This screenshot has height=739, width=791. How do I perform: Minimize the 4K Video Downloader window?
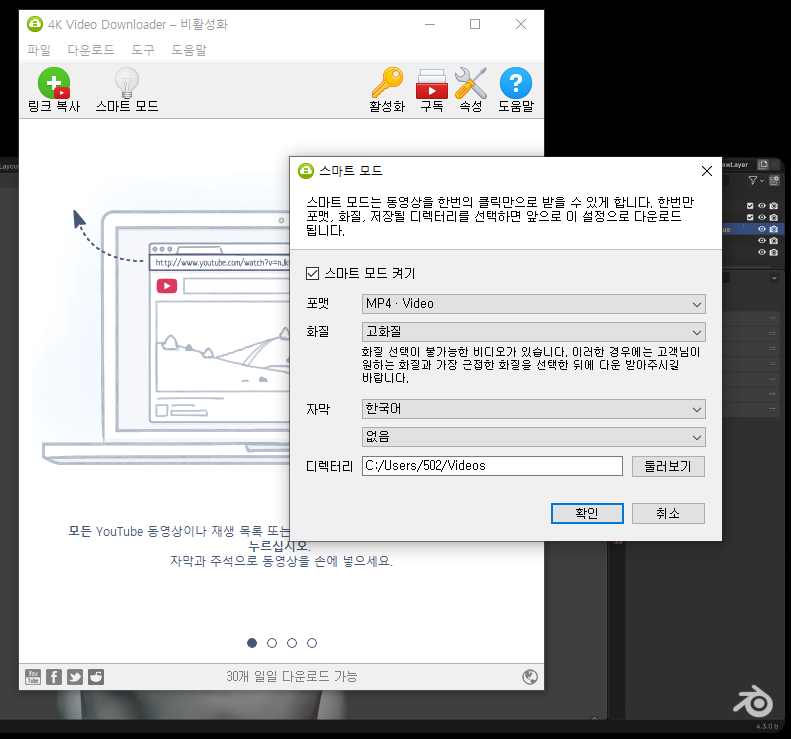click(x=430, y=24)
